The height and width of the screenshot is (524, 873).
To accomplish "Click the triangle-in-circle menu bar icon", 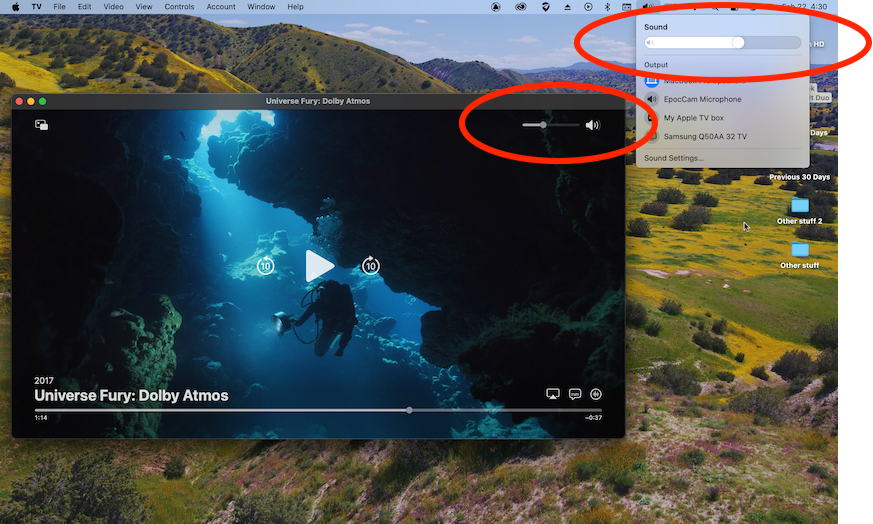I will coord(496,7).
